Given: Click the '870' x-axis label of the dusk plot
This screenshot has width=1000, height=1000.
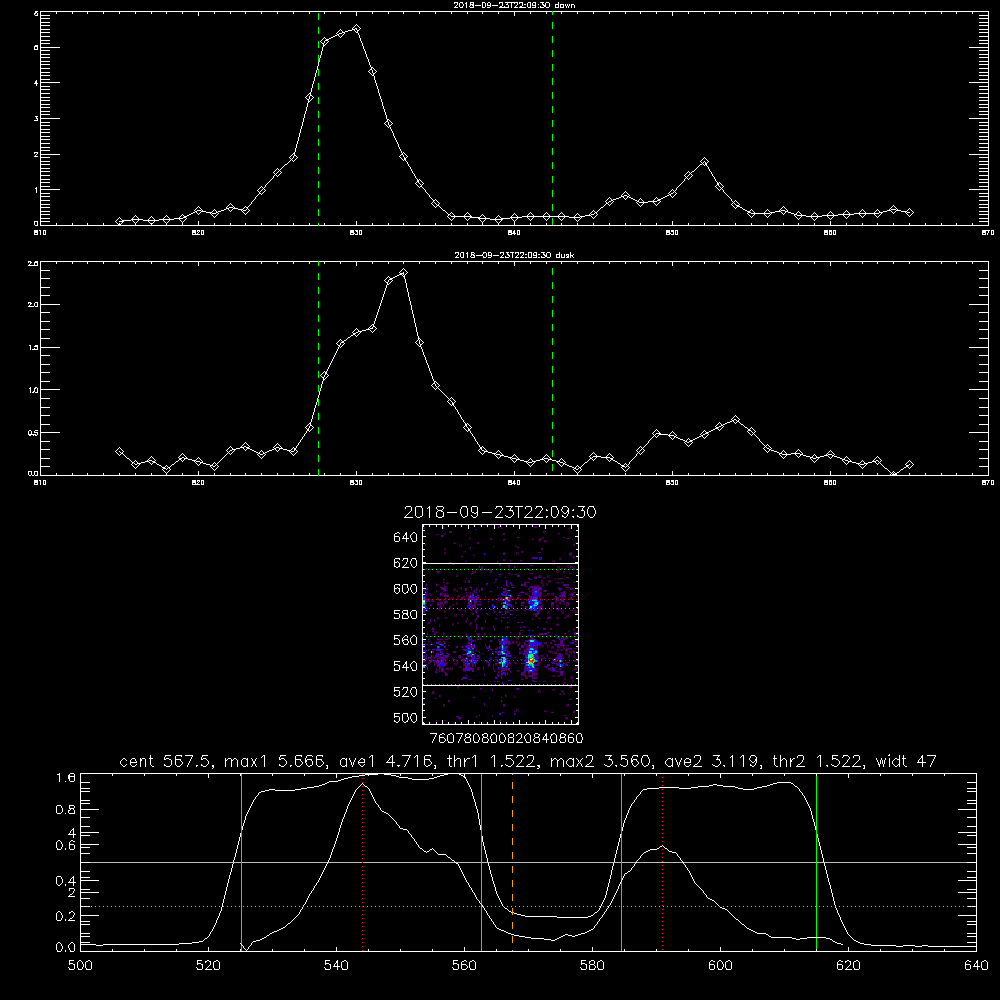Looking at the screenshot, I should (x=987, y=483).
